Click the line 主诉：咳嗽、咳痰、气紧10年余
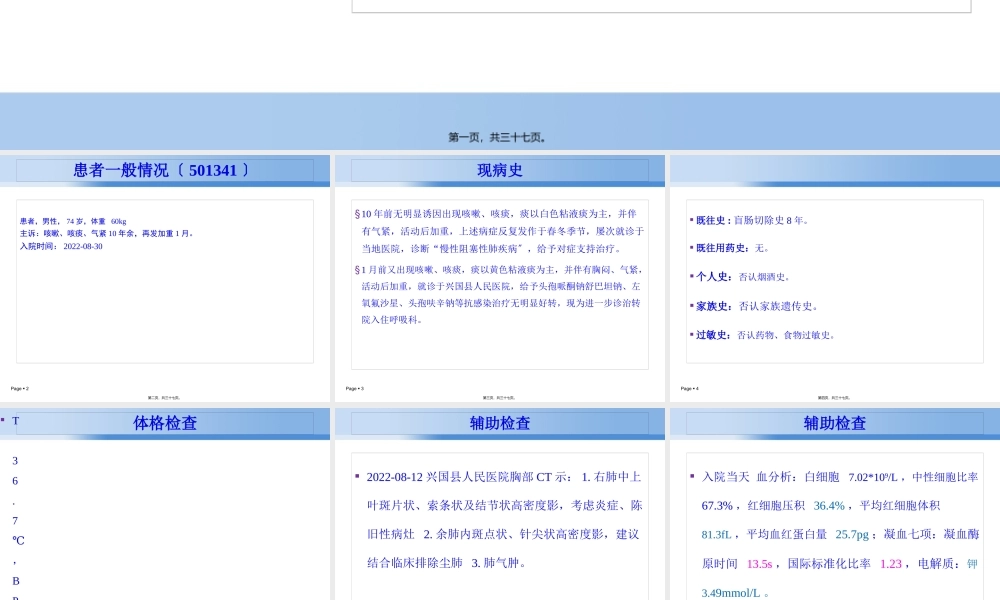1000x600 pixels. coord(107,233)
